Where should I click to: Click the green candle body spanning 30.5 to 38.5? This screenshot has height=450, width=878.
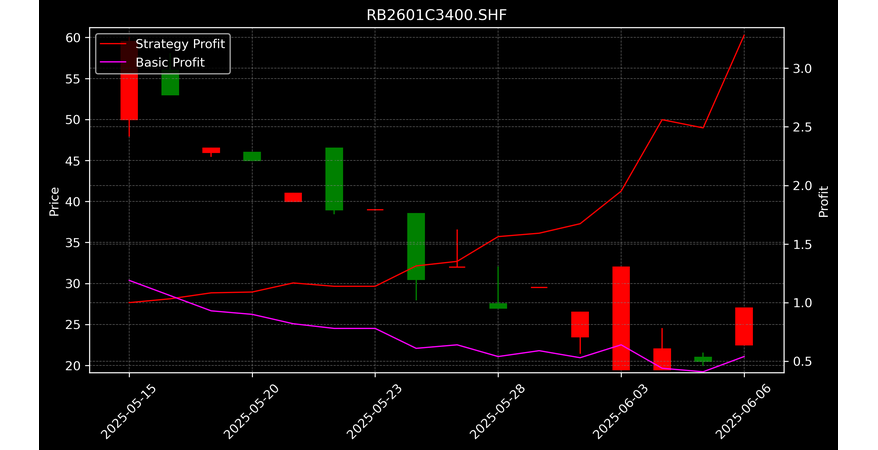tap(416, 246)
